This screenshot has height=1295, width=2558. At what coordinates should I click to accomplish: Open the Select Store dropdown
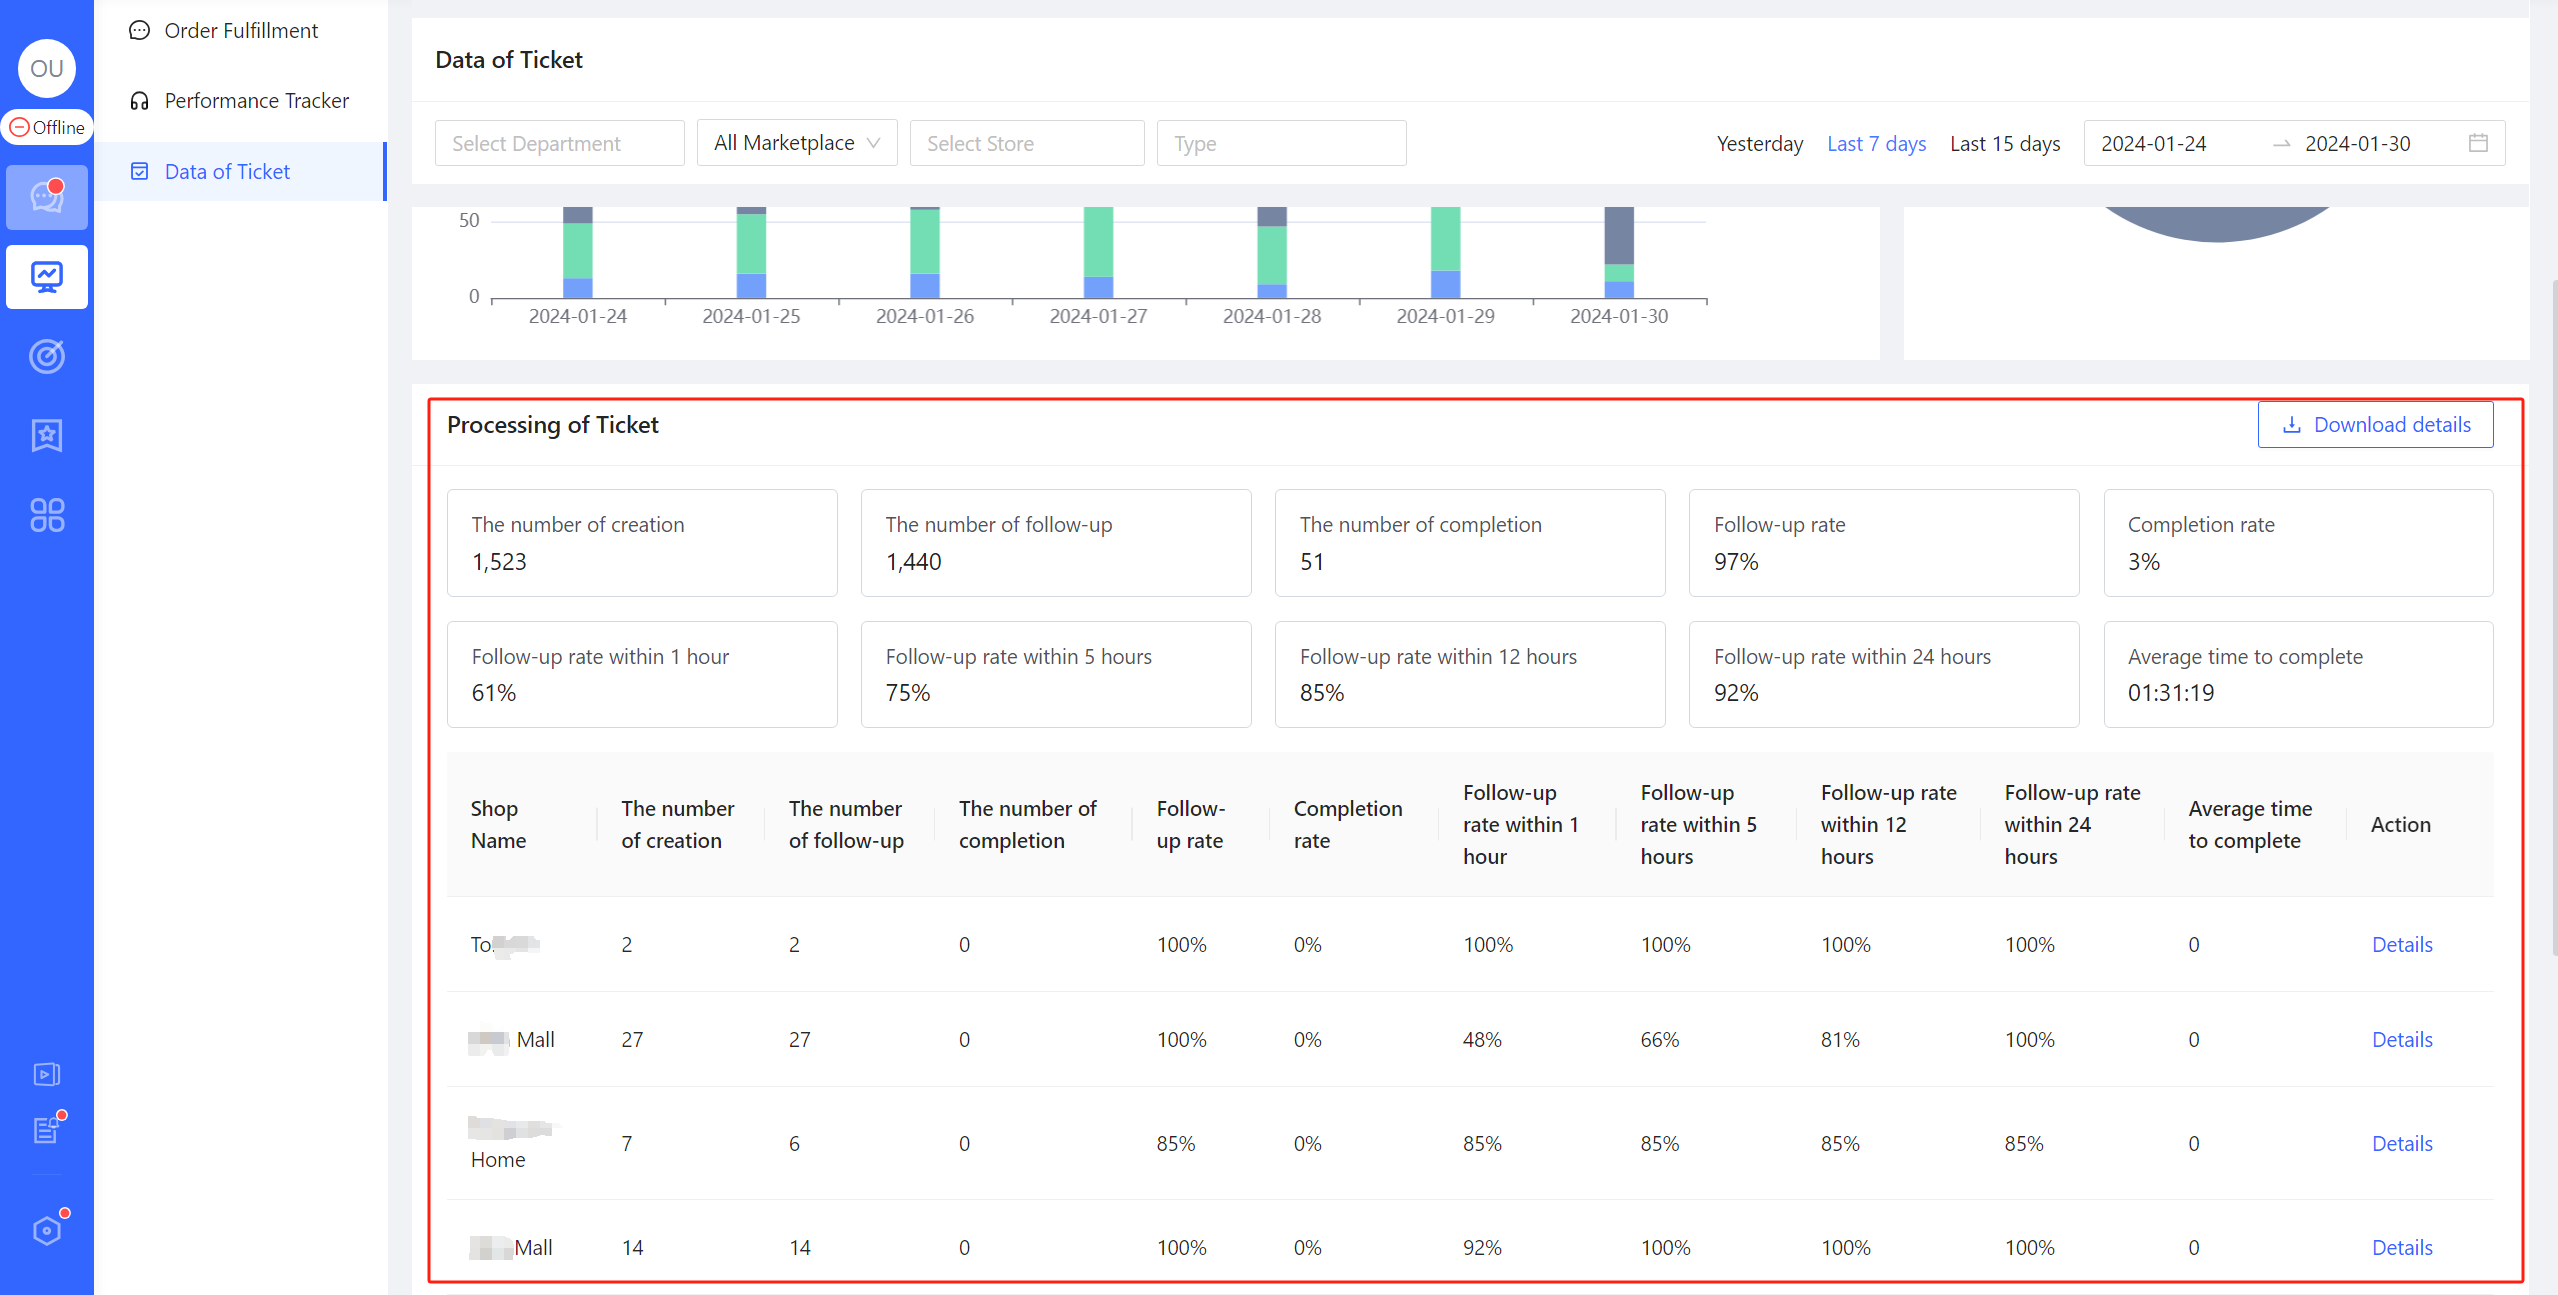pos(1027,143)
